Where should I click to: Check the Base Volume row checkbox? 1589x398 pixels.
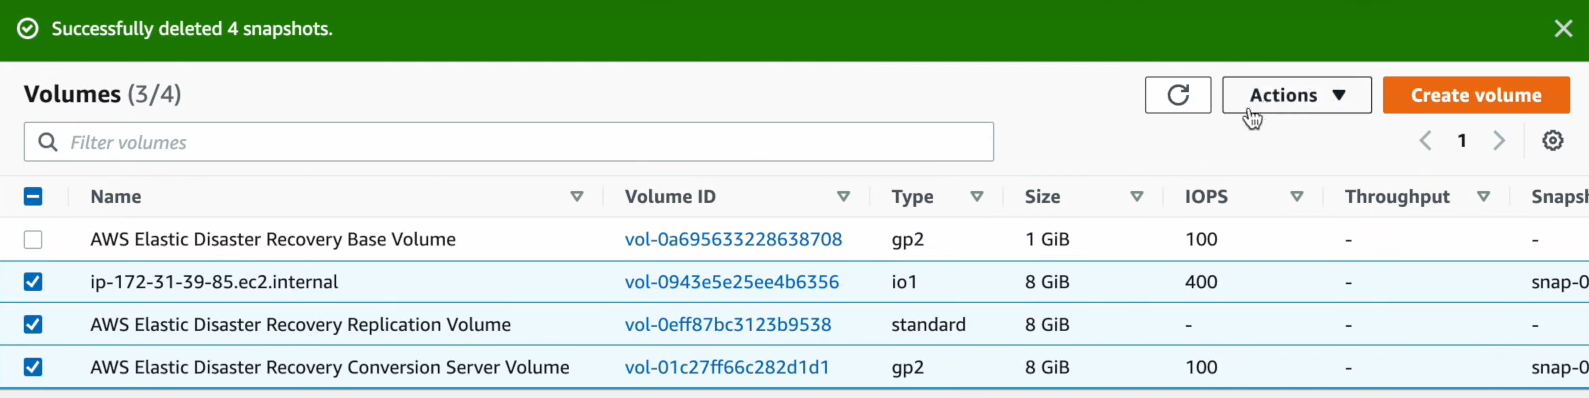[x=33, y=239]
